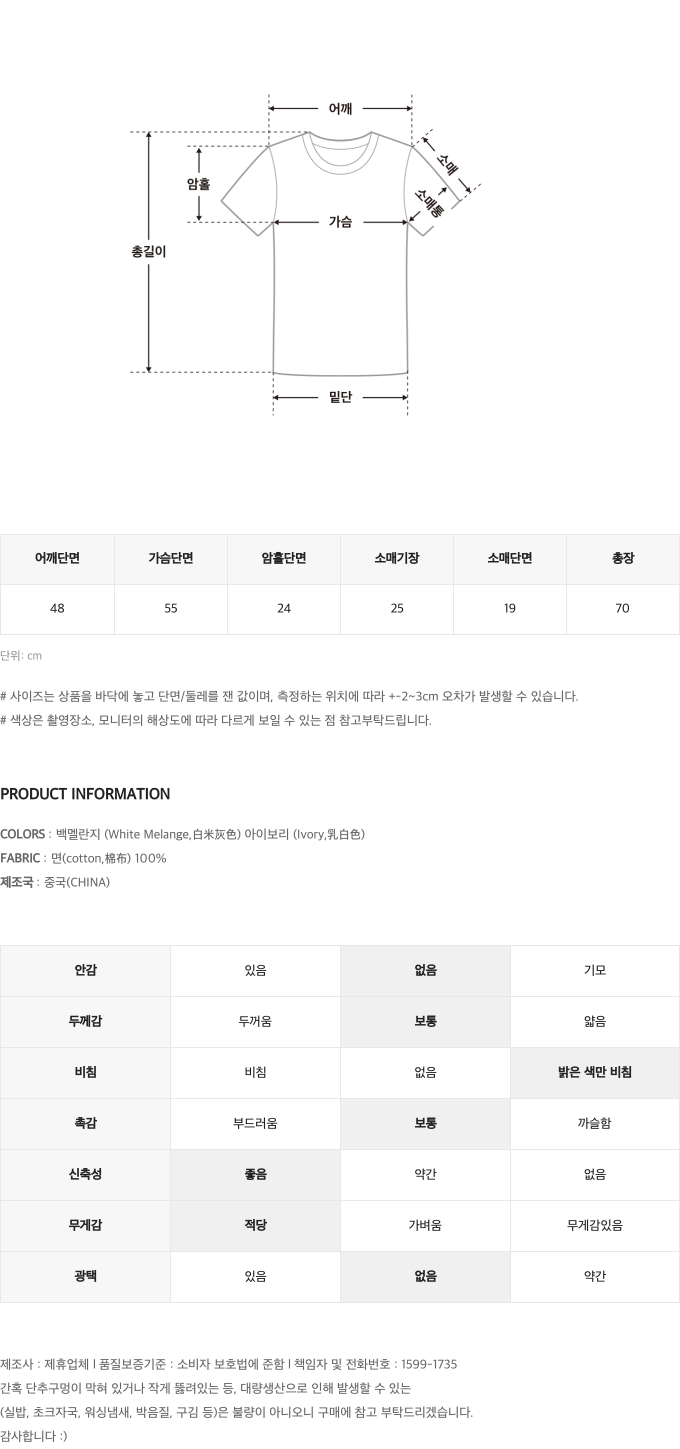Select the 가슴단면 column header
The width and height of the screenshot is (680, 1449).
coord(171,559)
